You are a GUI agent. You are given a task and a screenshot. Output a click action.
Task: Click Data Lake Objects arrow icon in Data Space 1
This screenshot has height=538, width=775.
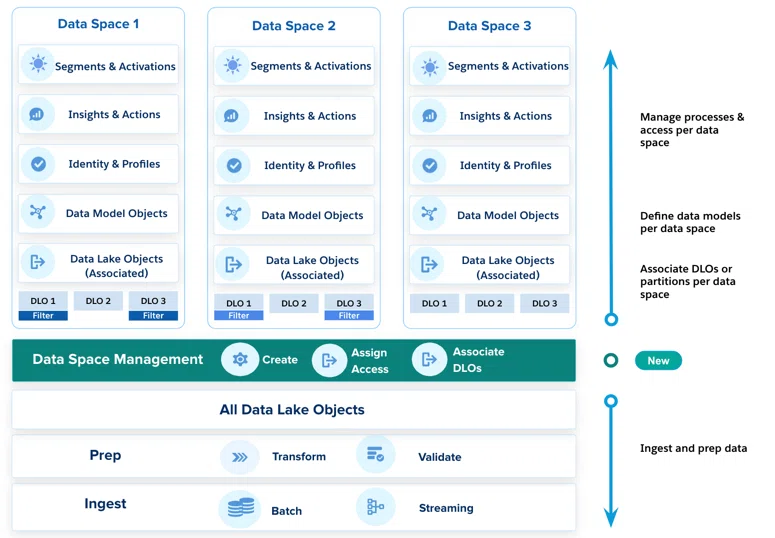(x=38, y=262)
